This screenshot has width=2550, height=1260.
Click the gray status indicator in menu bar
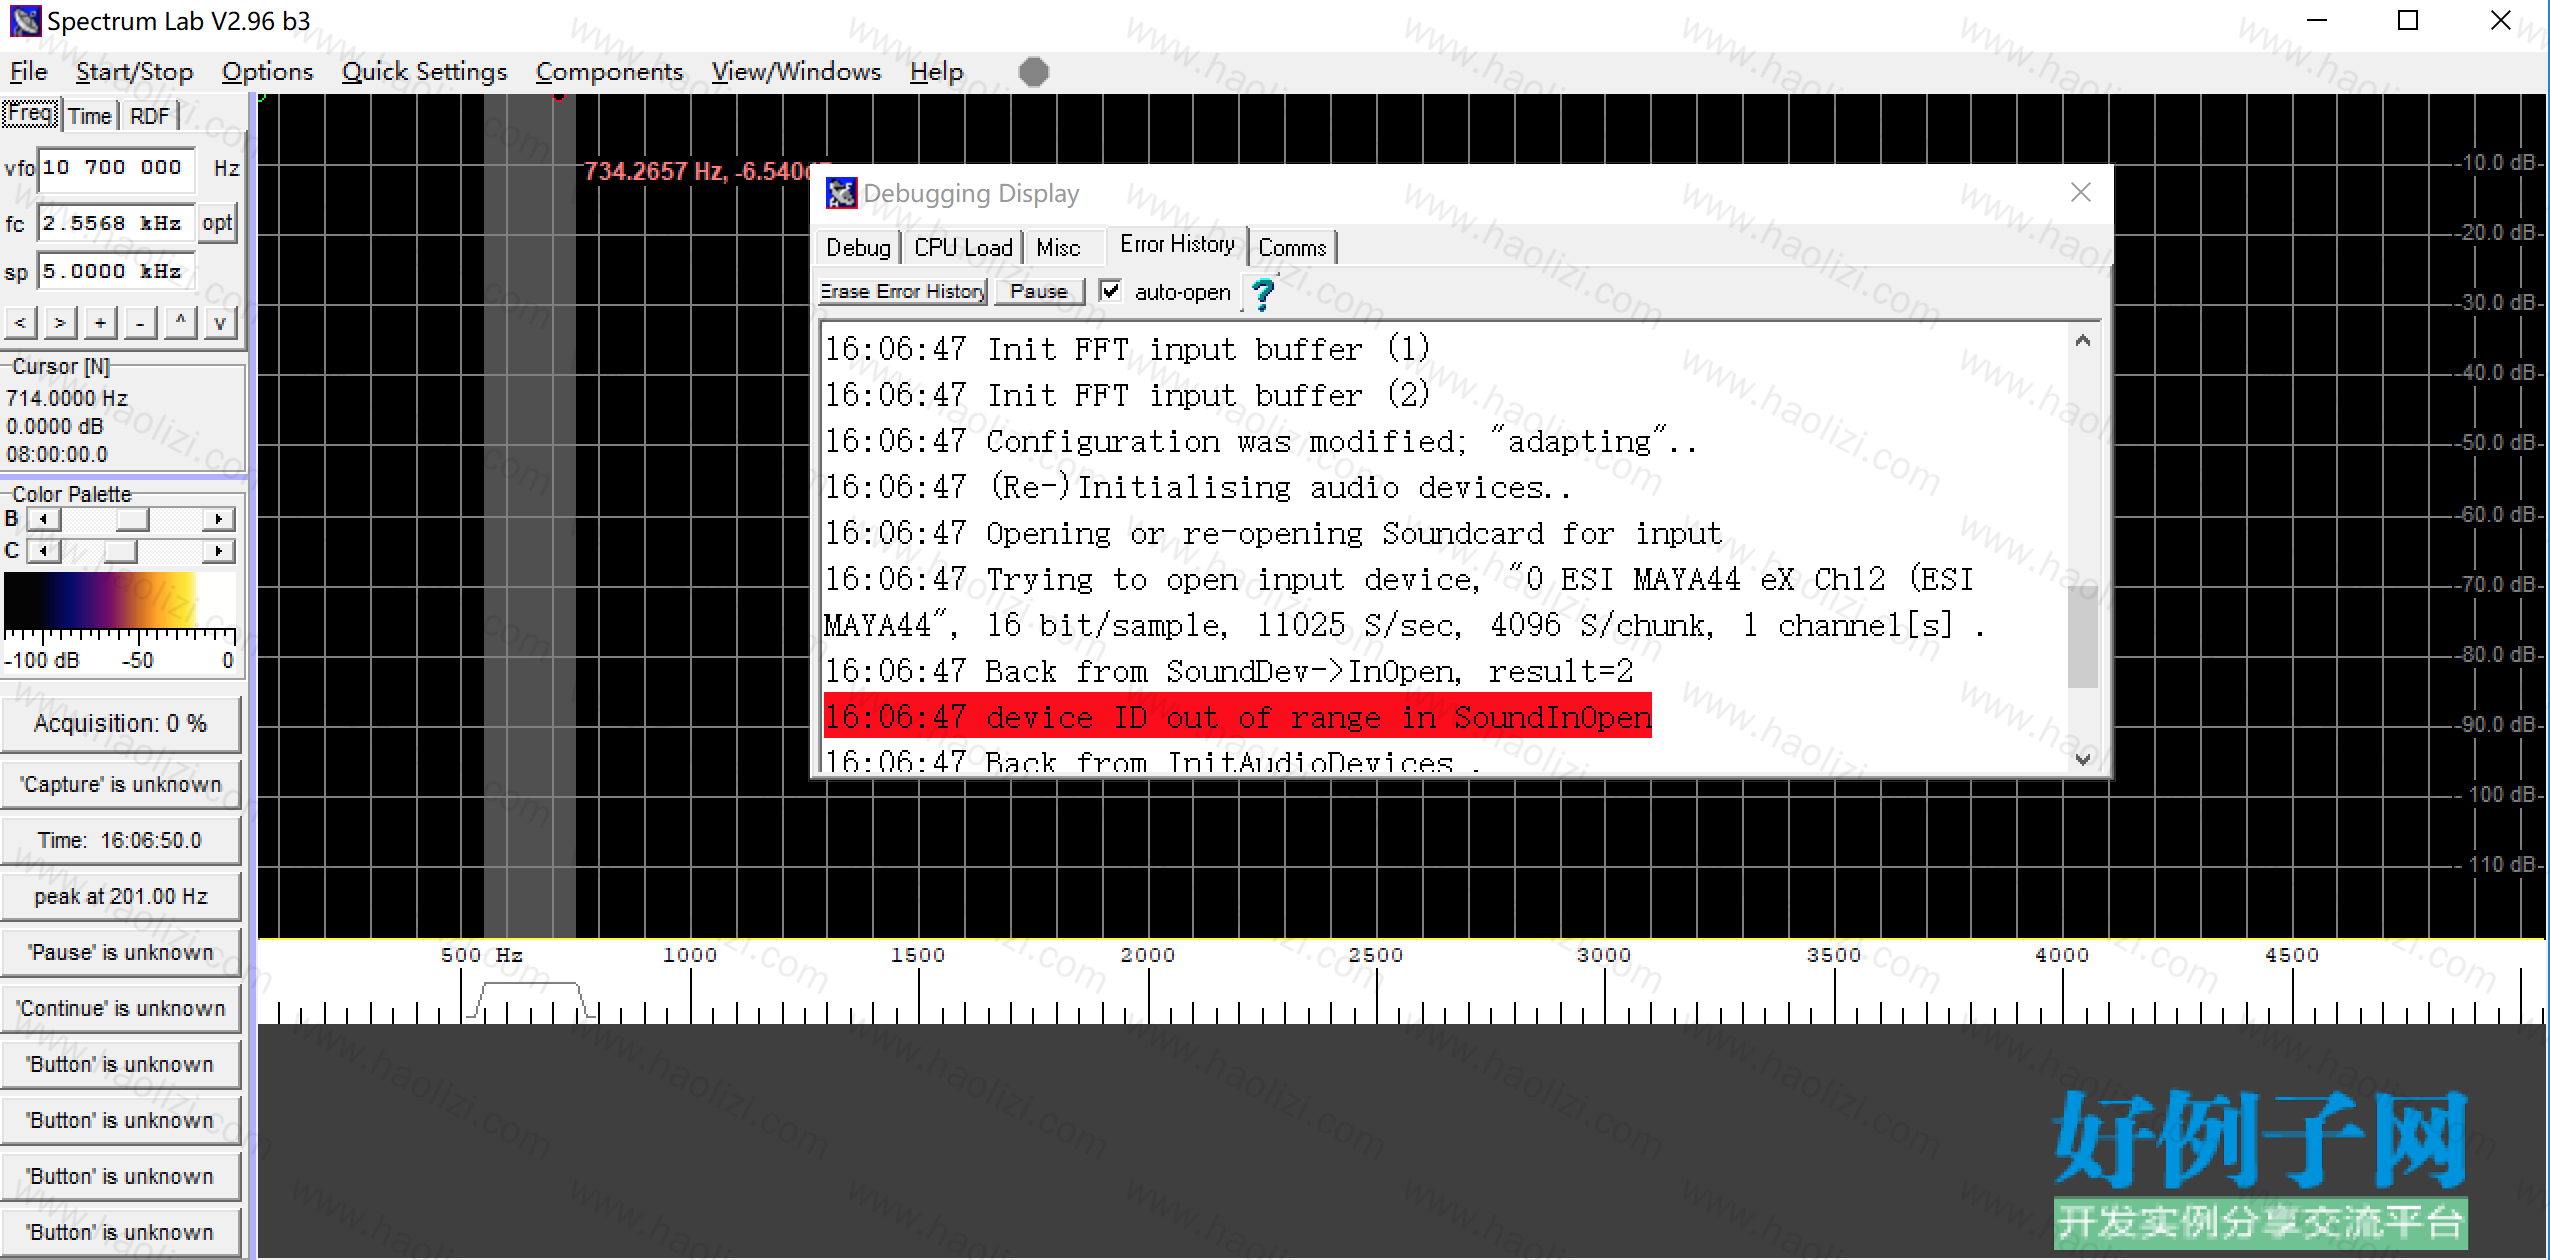tap(1033, 72)
